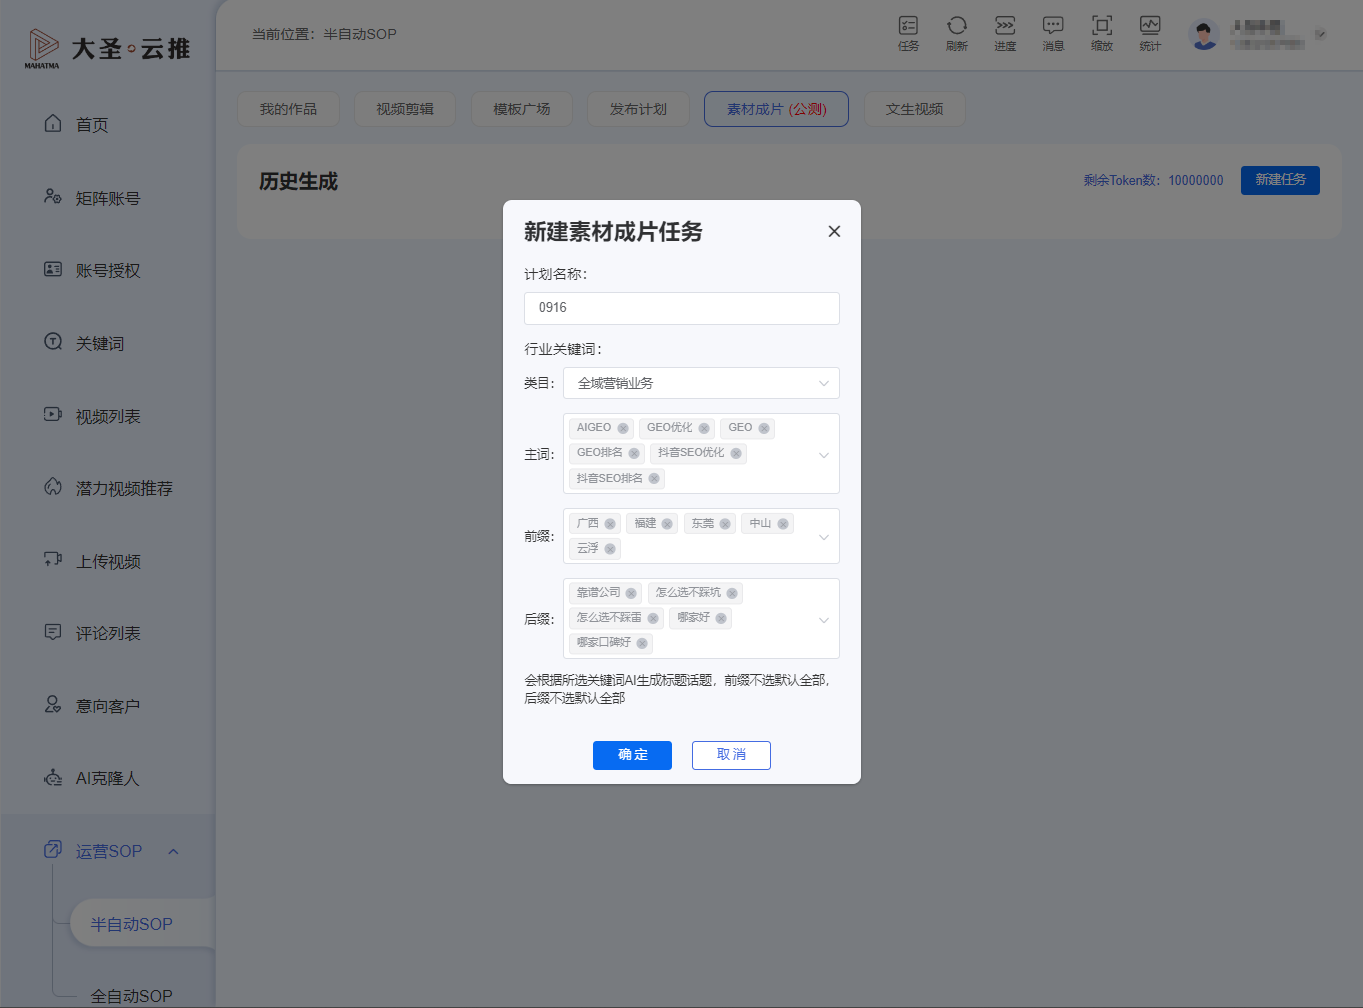
Task: Open 矩阵账号 in the sidebar
Action: point(108,198)
